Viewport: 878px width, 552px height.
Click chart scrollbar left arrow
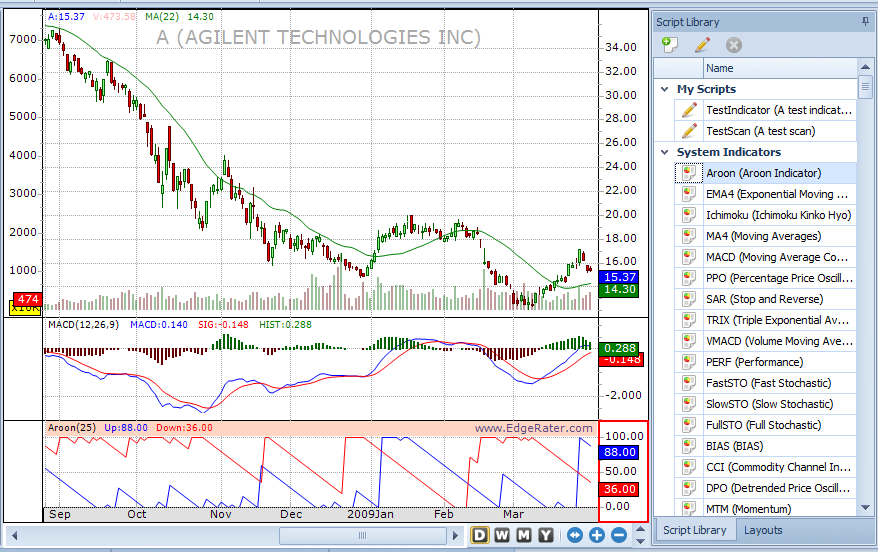[x=15, y=536]
